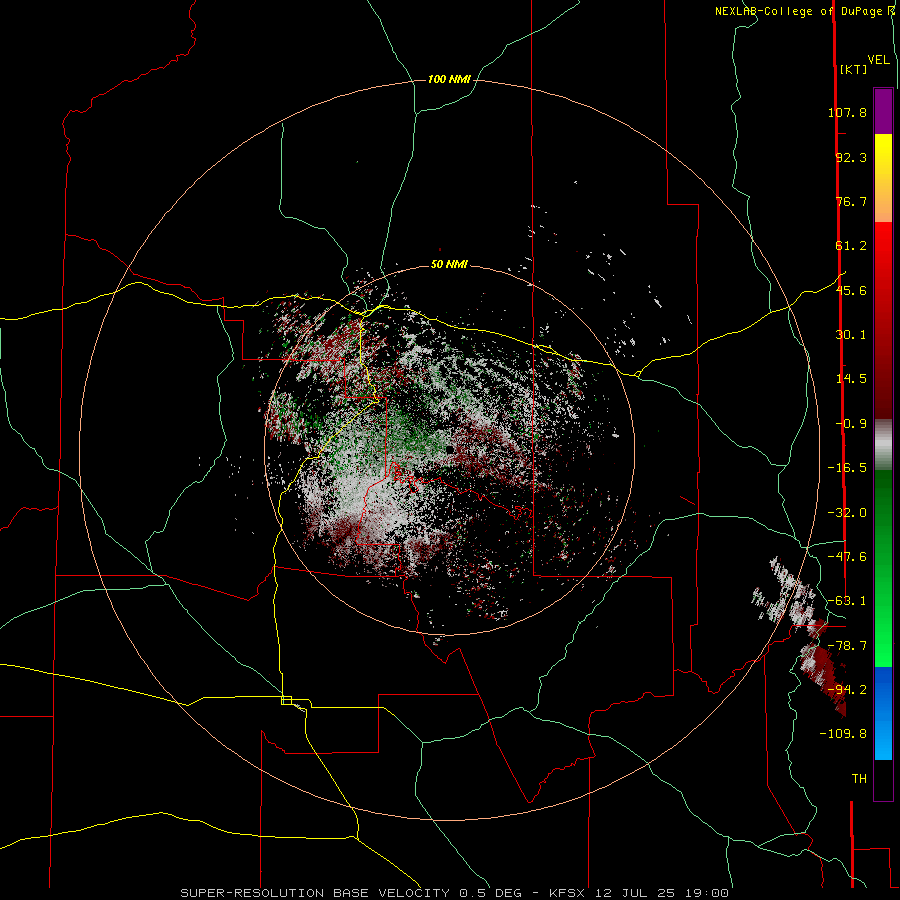The width and height of the screenshot is (900, 900).
Task: Click the purple segment of the velocity color bar
Action: coord(883,111)
